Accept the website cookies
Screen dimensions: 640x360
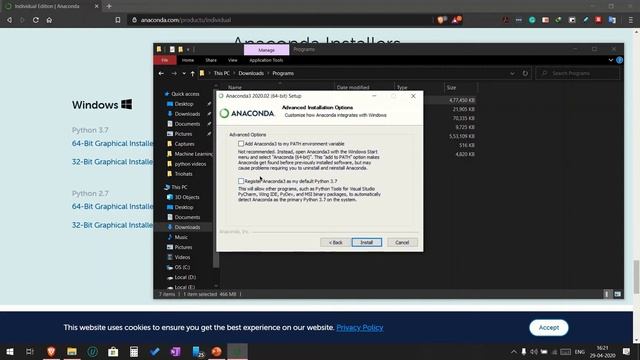coord(549,327)
